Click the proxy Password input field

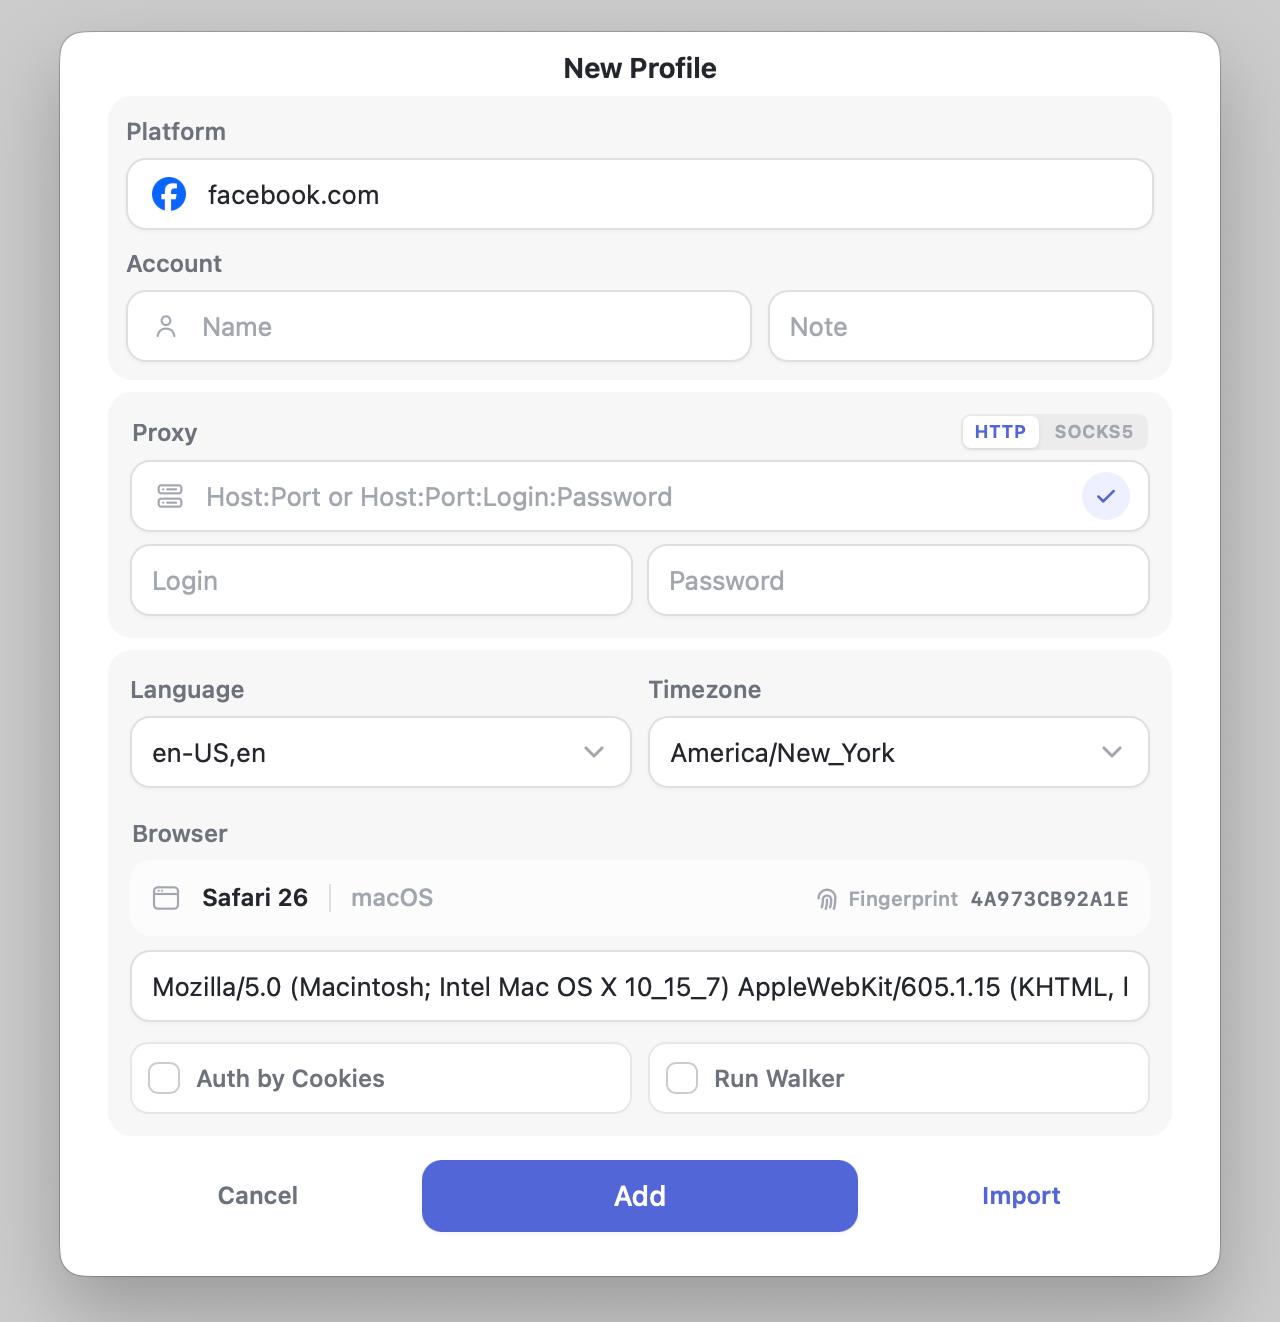[899, 580]
